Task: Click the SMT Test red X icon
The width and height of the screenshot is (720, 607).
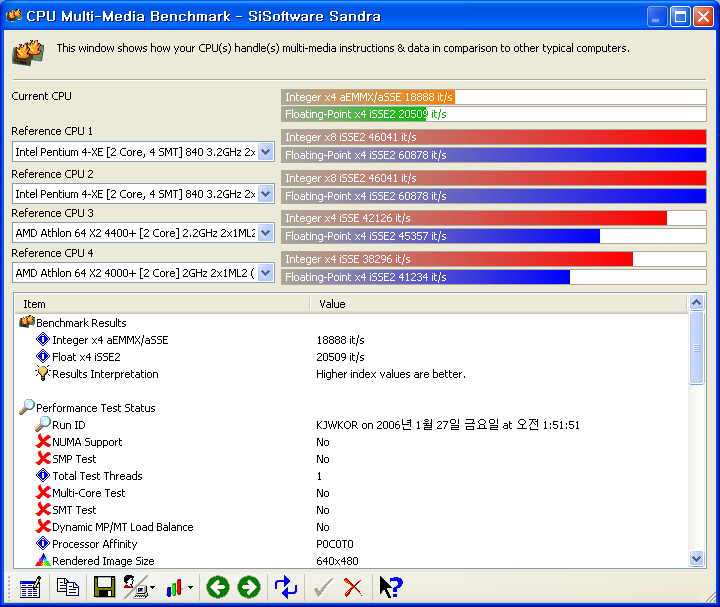Action: click(x=43, y=509)
